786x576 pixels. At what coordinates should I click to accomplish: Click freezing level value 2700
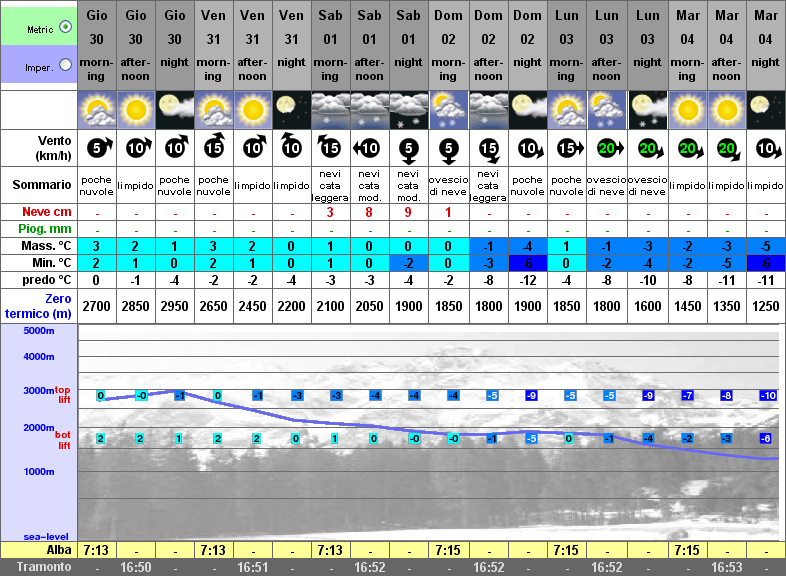(x=96, y=306)
